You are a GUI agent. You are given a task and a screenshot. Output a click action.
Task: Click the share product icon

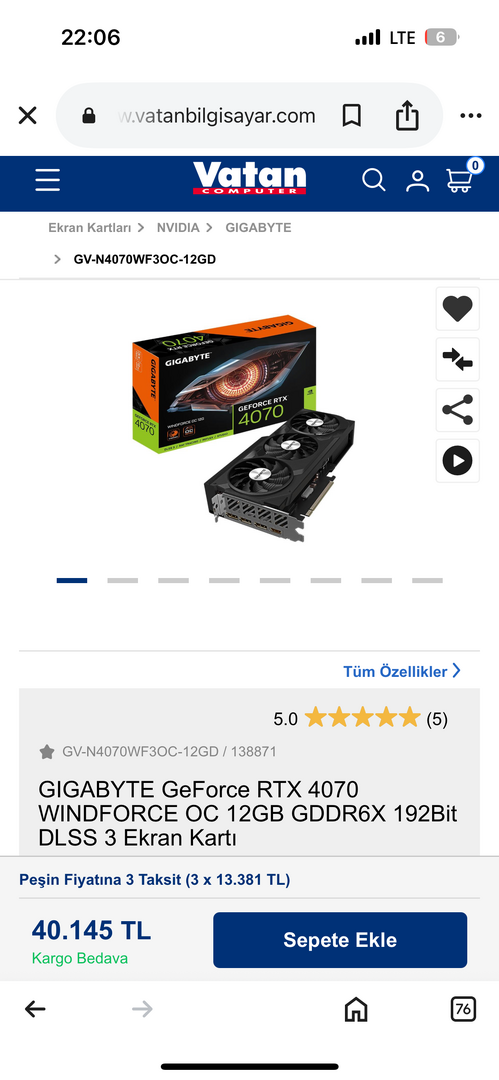458,410
